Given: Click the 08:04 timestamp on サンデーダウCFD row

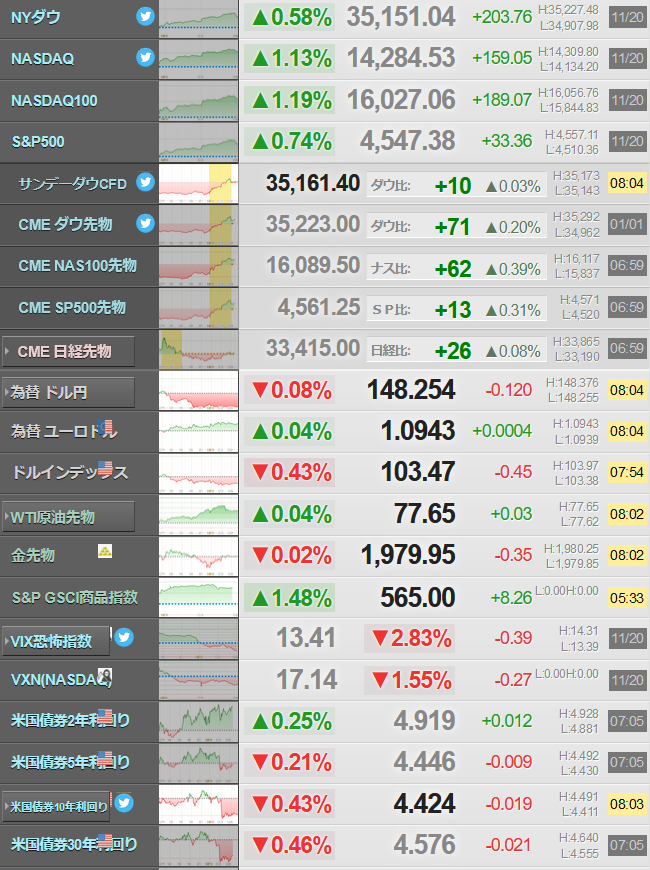Looking at the screenshot, I should [627, 183].
